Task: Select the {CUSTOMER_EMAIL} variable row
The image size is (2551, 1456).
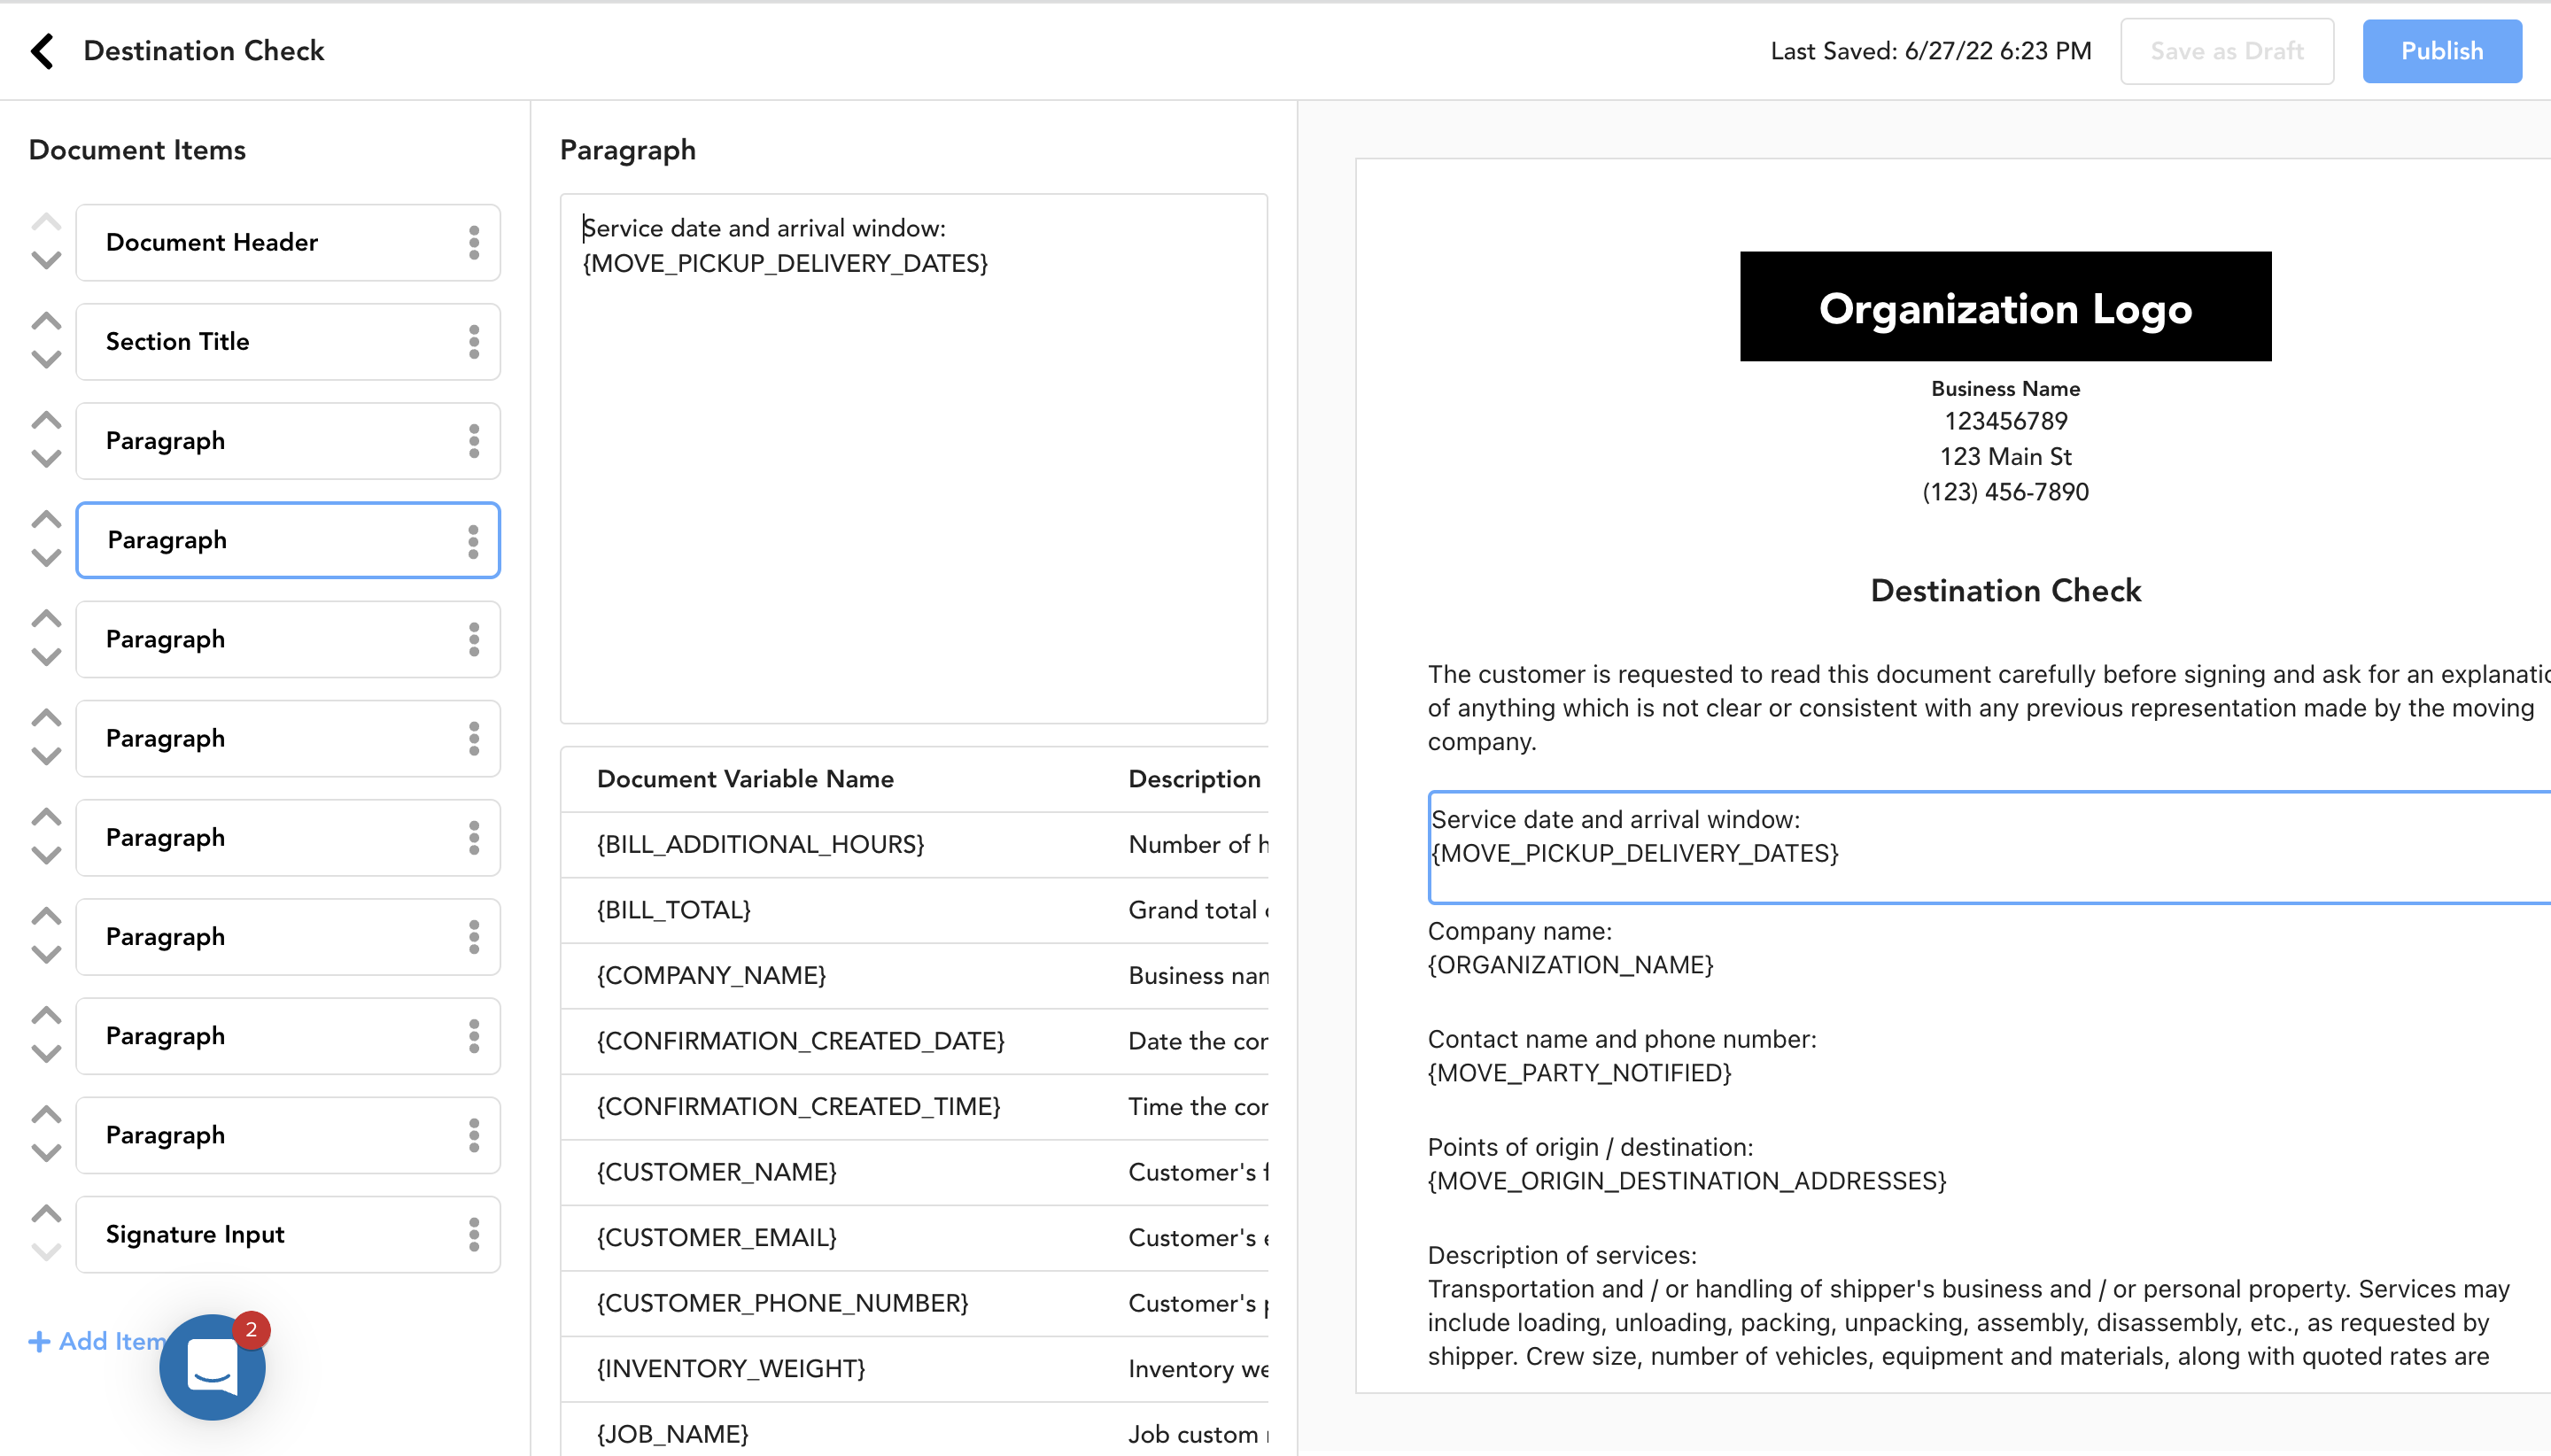Action: tap(914, 1238)
